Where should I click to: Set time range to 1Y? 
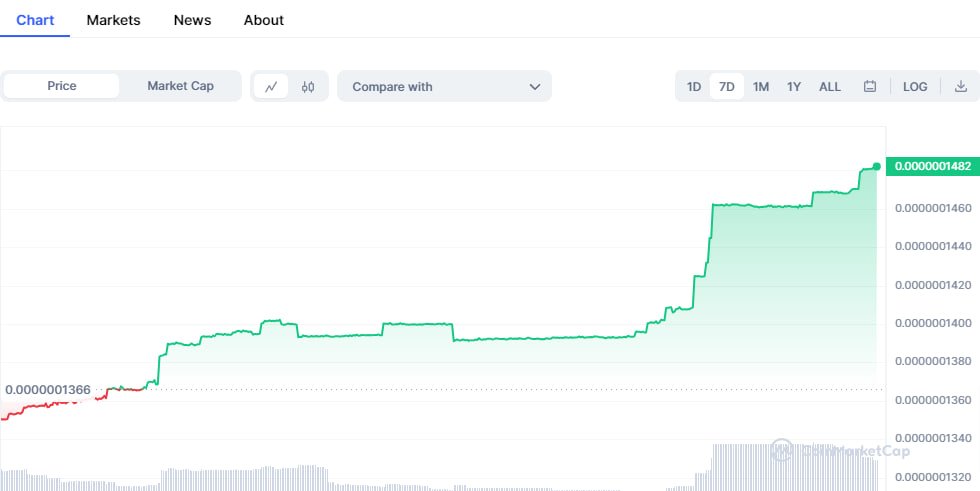point(794,86)
